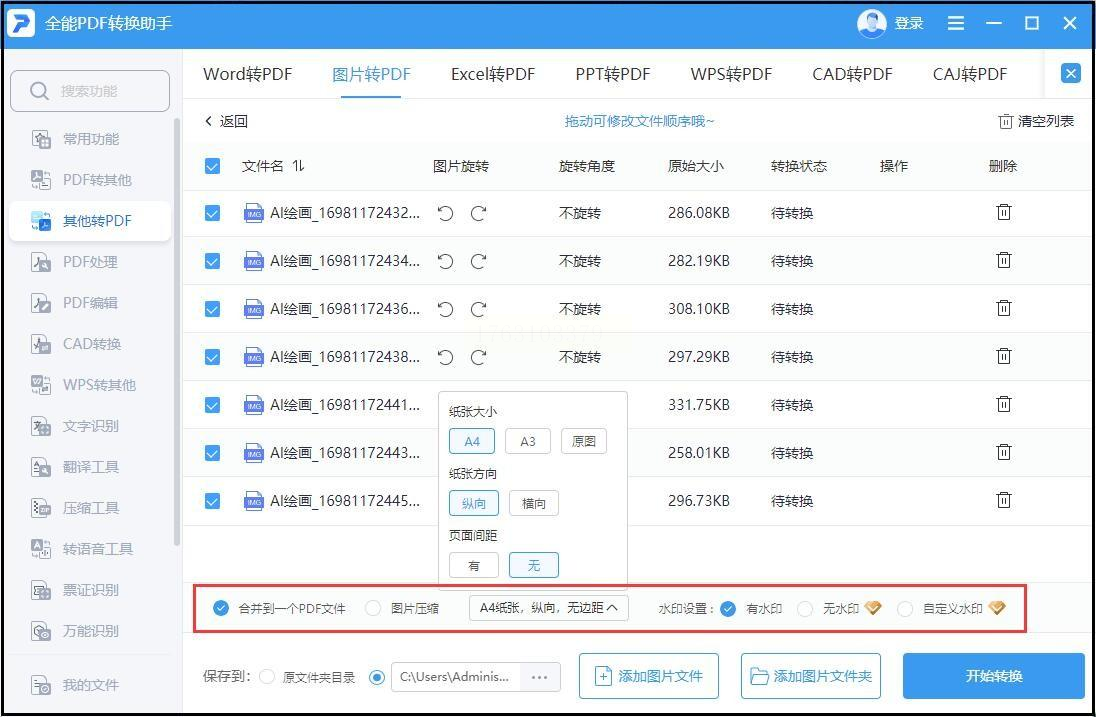
Task: Rotate left AI绘画_16981172434 image
Action: [x=445, y=261]
